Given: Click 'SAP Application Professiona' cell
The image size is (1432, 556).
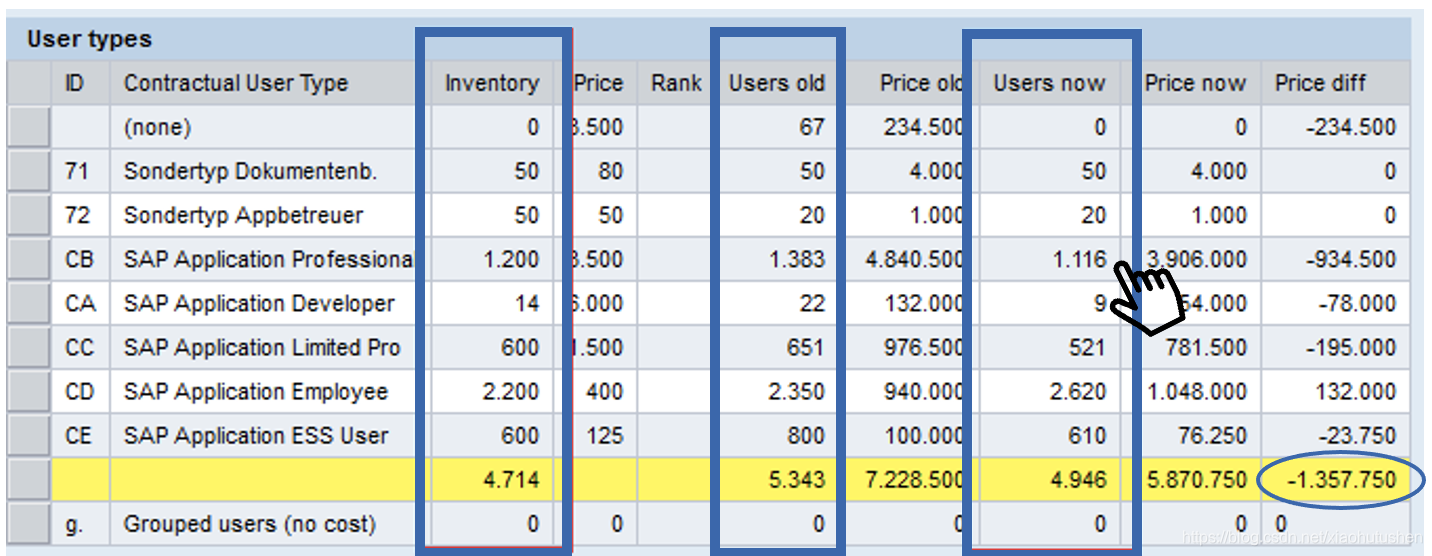Looking at the screenshot, I should point(263,259).
